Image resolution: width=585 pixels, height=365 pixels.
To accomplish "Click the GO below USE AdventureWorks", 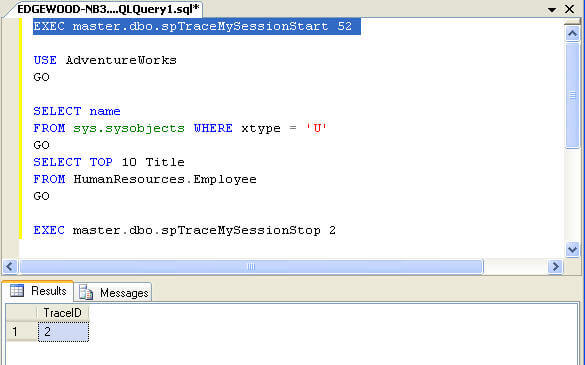I will point(41,77).
